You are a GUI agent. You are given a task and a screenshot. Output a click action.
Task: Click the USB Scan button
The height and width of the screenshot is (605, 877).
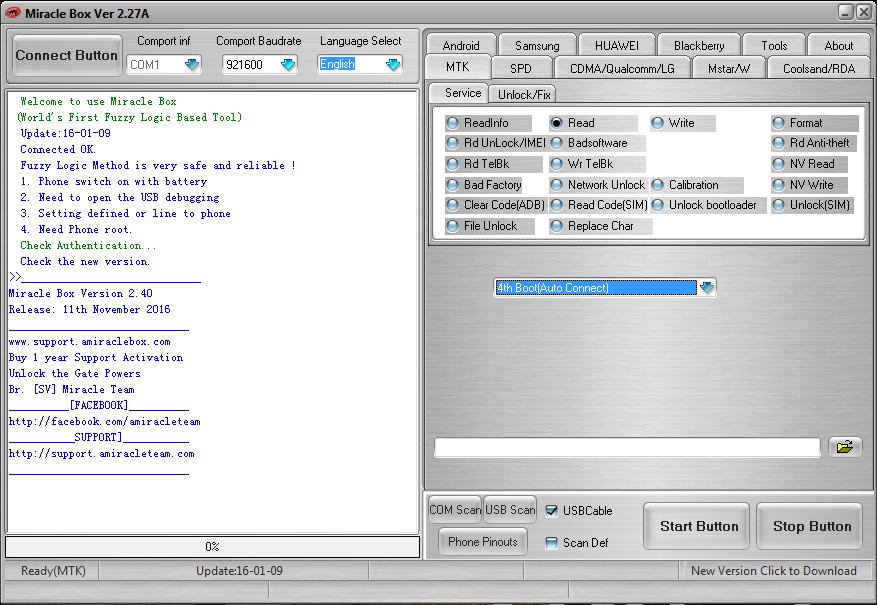click(510, 510)
